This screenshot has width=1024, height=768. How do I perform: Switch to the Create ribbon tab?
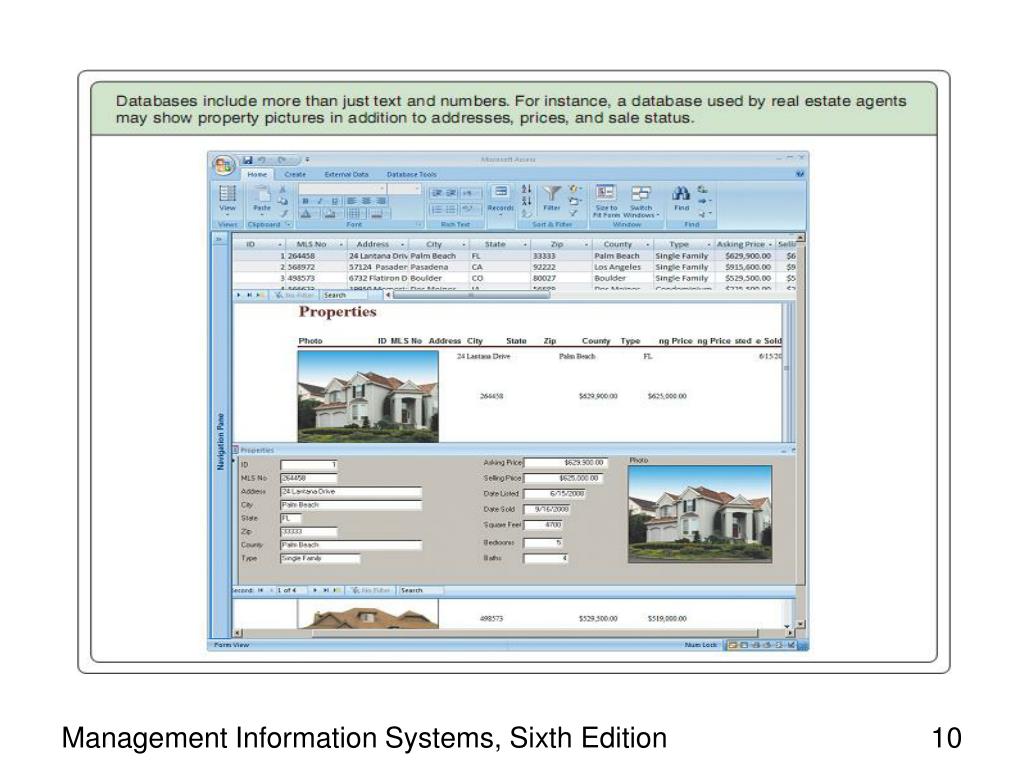[x=295, y=174]
